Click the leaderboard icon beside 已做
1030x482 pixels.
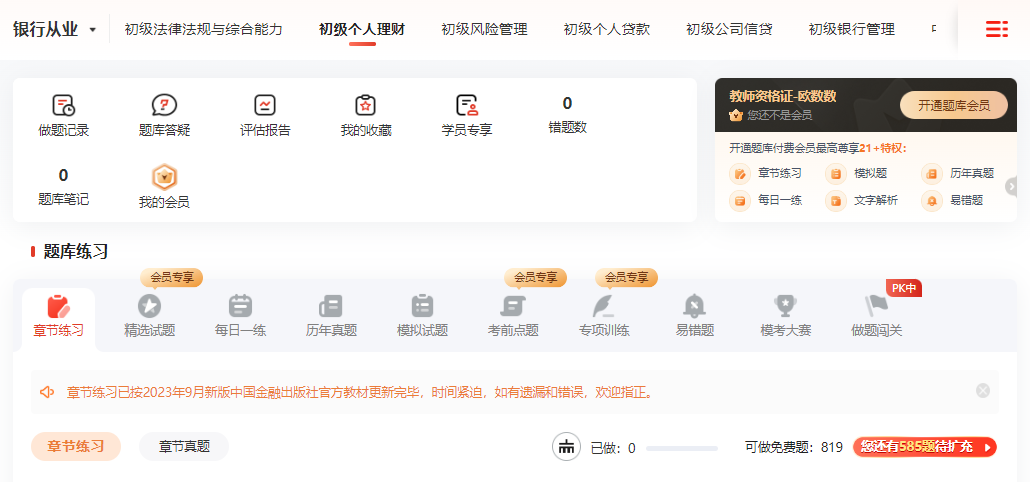click(x=567, y=447)
